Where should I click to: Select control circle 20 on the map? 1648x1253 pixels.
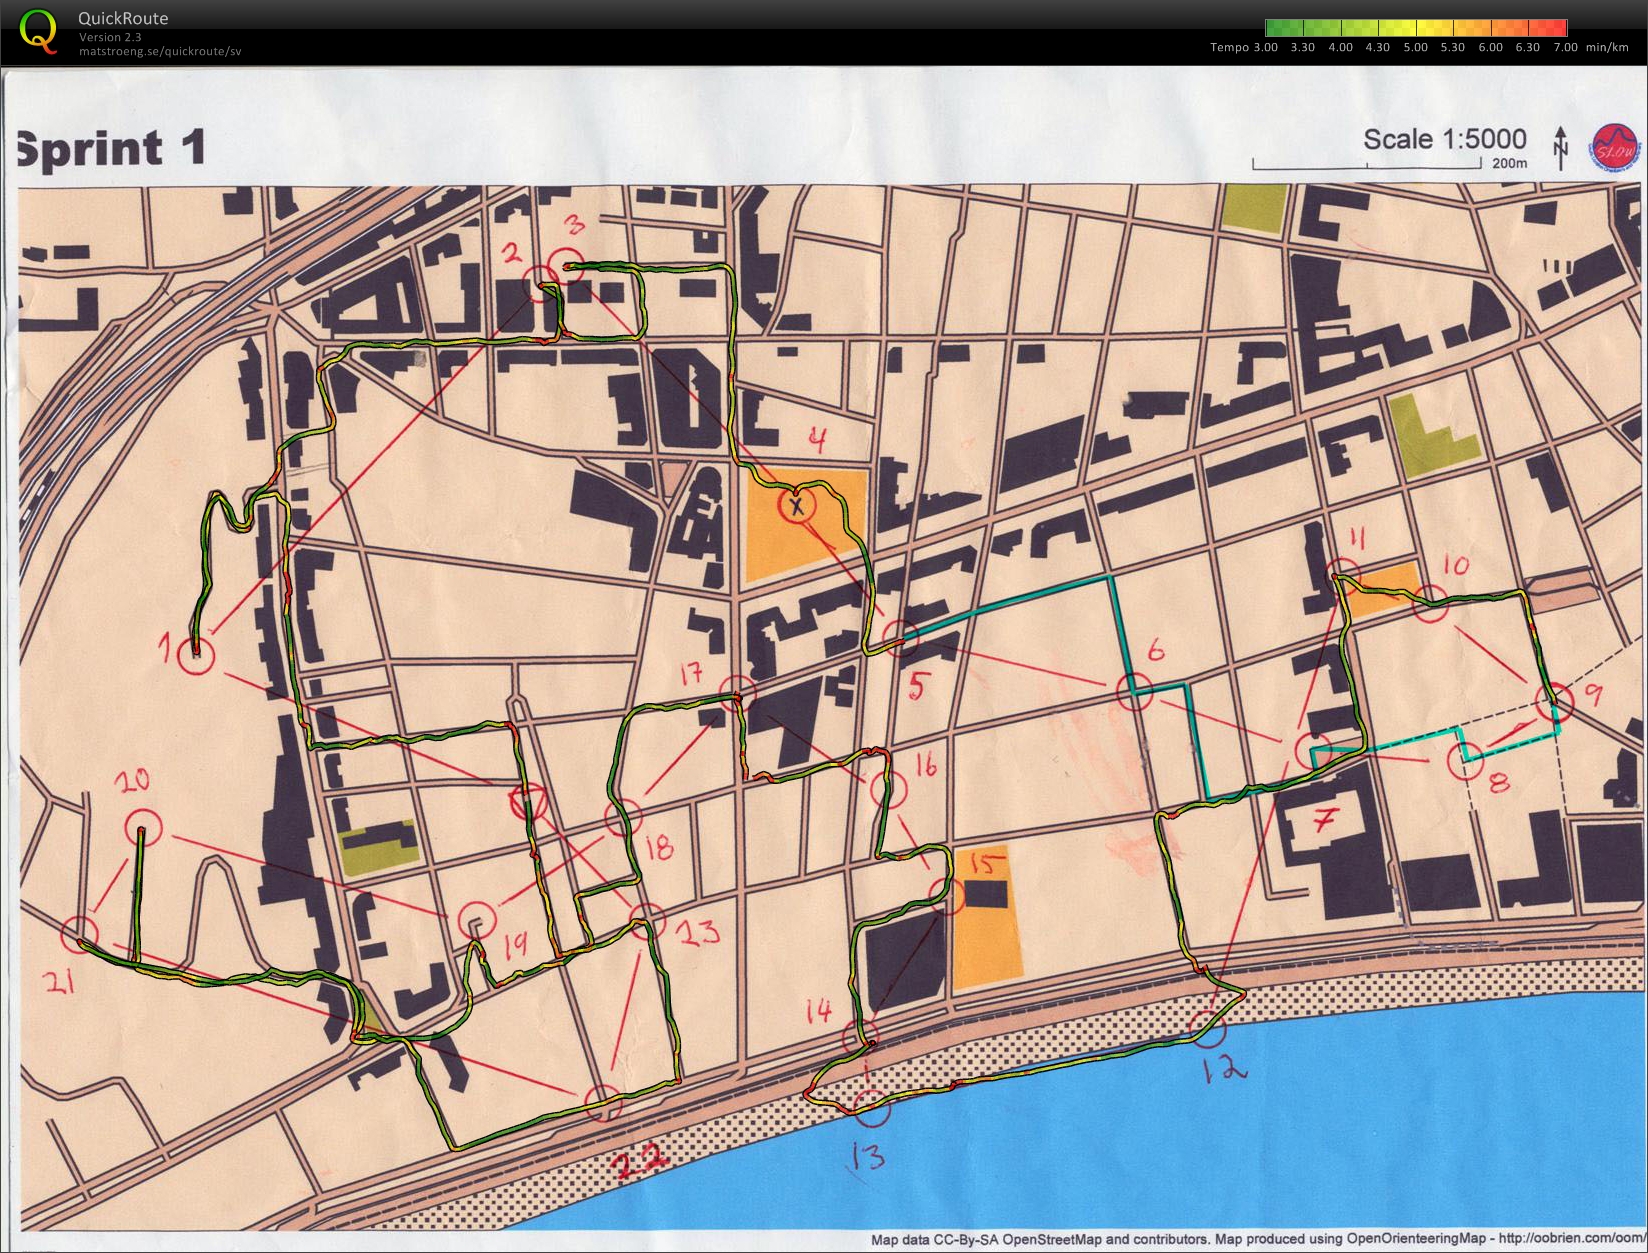coord(142,828)
